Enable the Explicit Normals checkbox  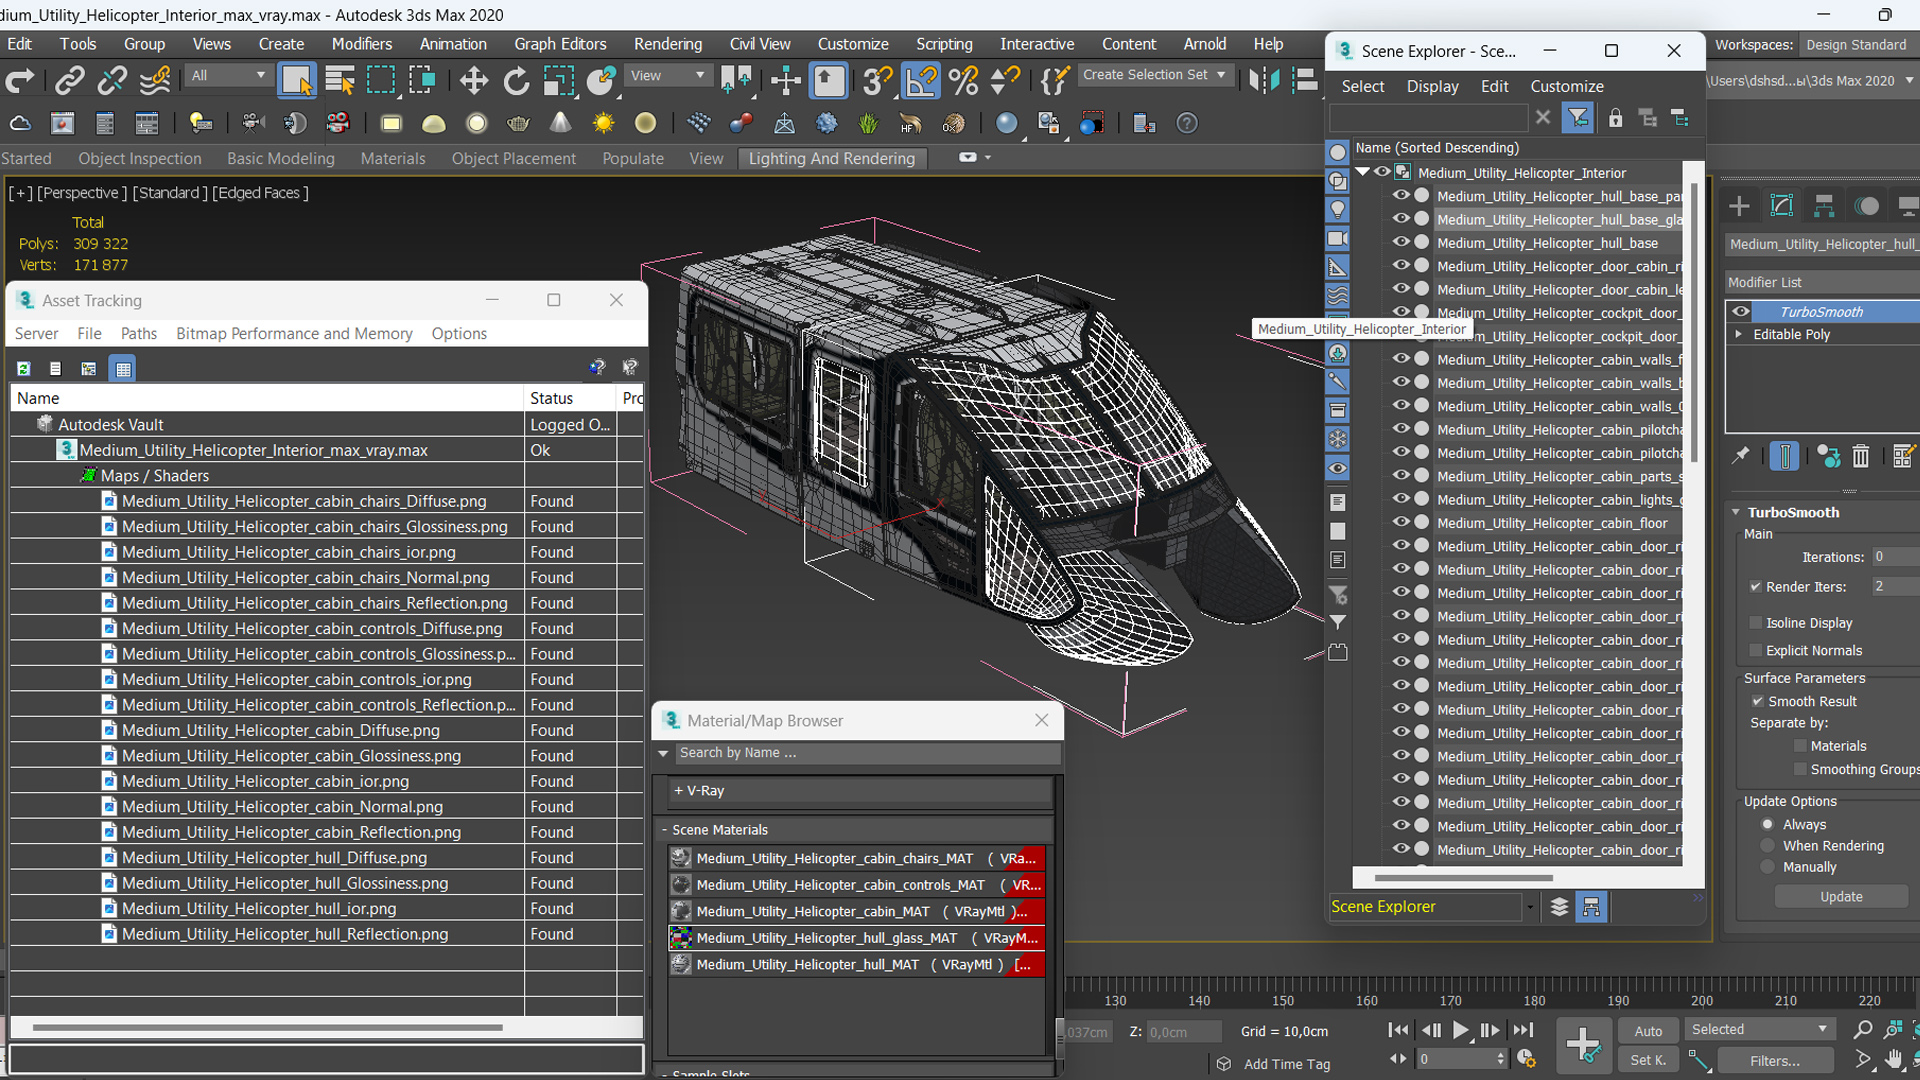pos(1755,650)
